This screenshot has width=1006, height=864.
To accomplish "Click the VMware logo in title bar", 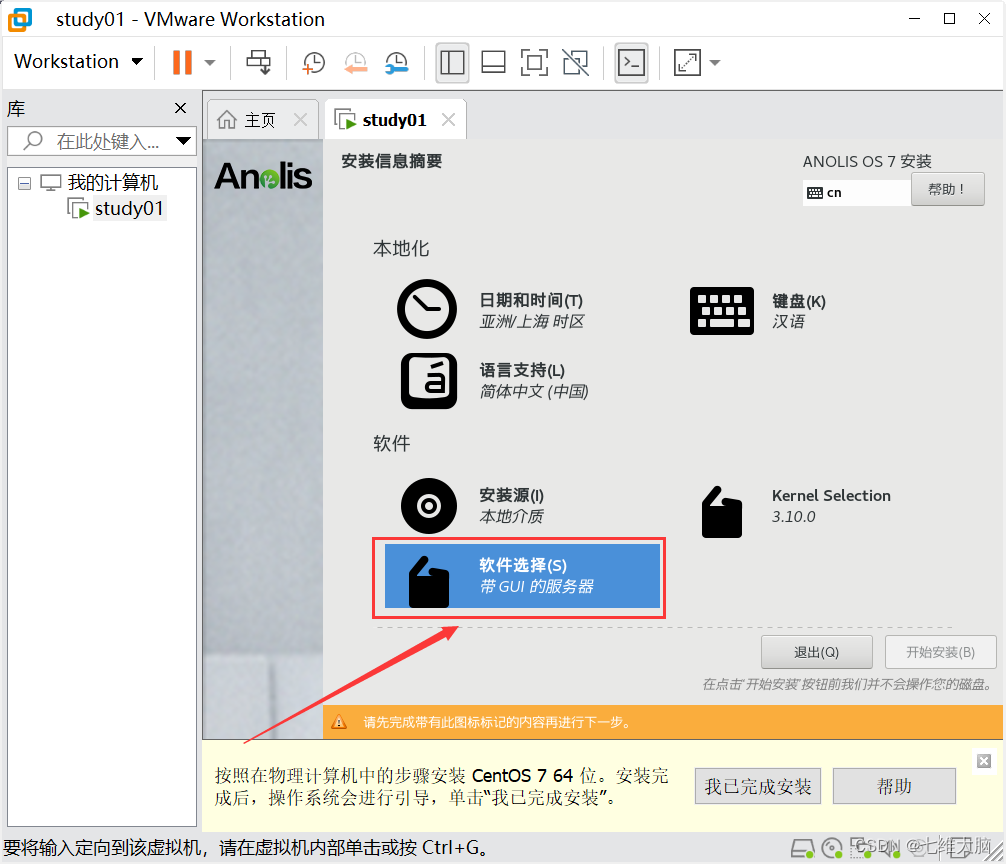I will pyautogui.click(x=20, y=19).
